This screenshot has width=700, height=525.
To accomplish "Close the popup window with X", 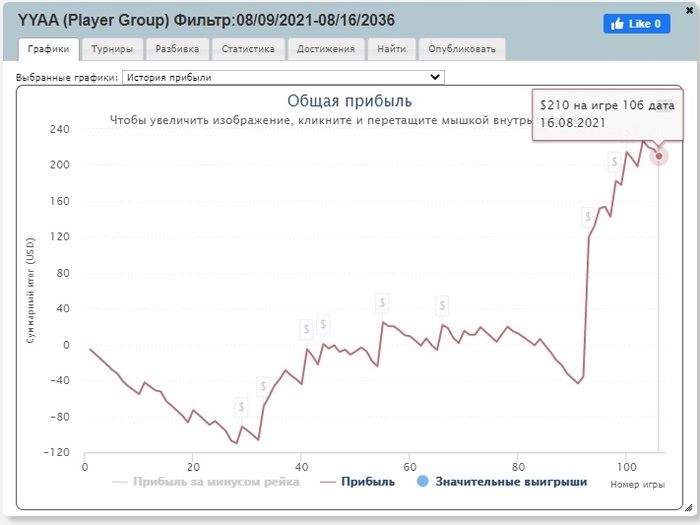I will [689, 10].
